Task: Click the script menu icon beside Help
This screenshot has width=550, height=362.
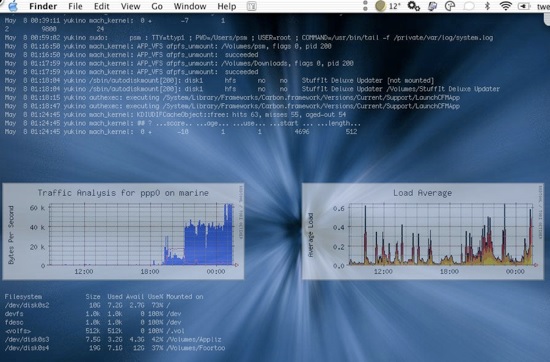Action: (x=251, y=6)
